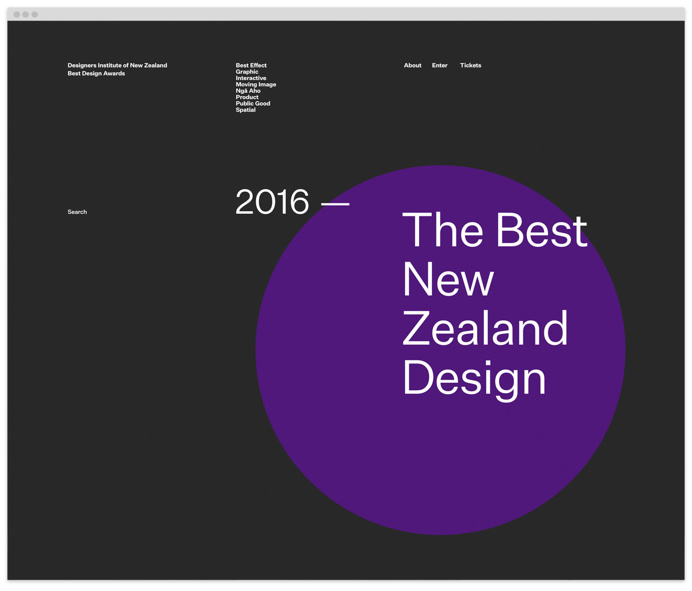Click the 'Zealand' headline word
Viewport: 692px width, 591px height.
click(485, 328)
